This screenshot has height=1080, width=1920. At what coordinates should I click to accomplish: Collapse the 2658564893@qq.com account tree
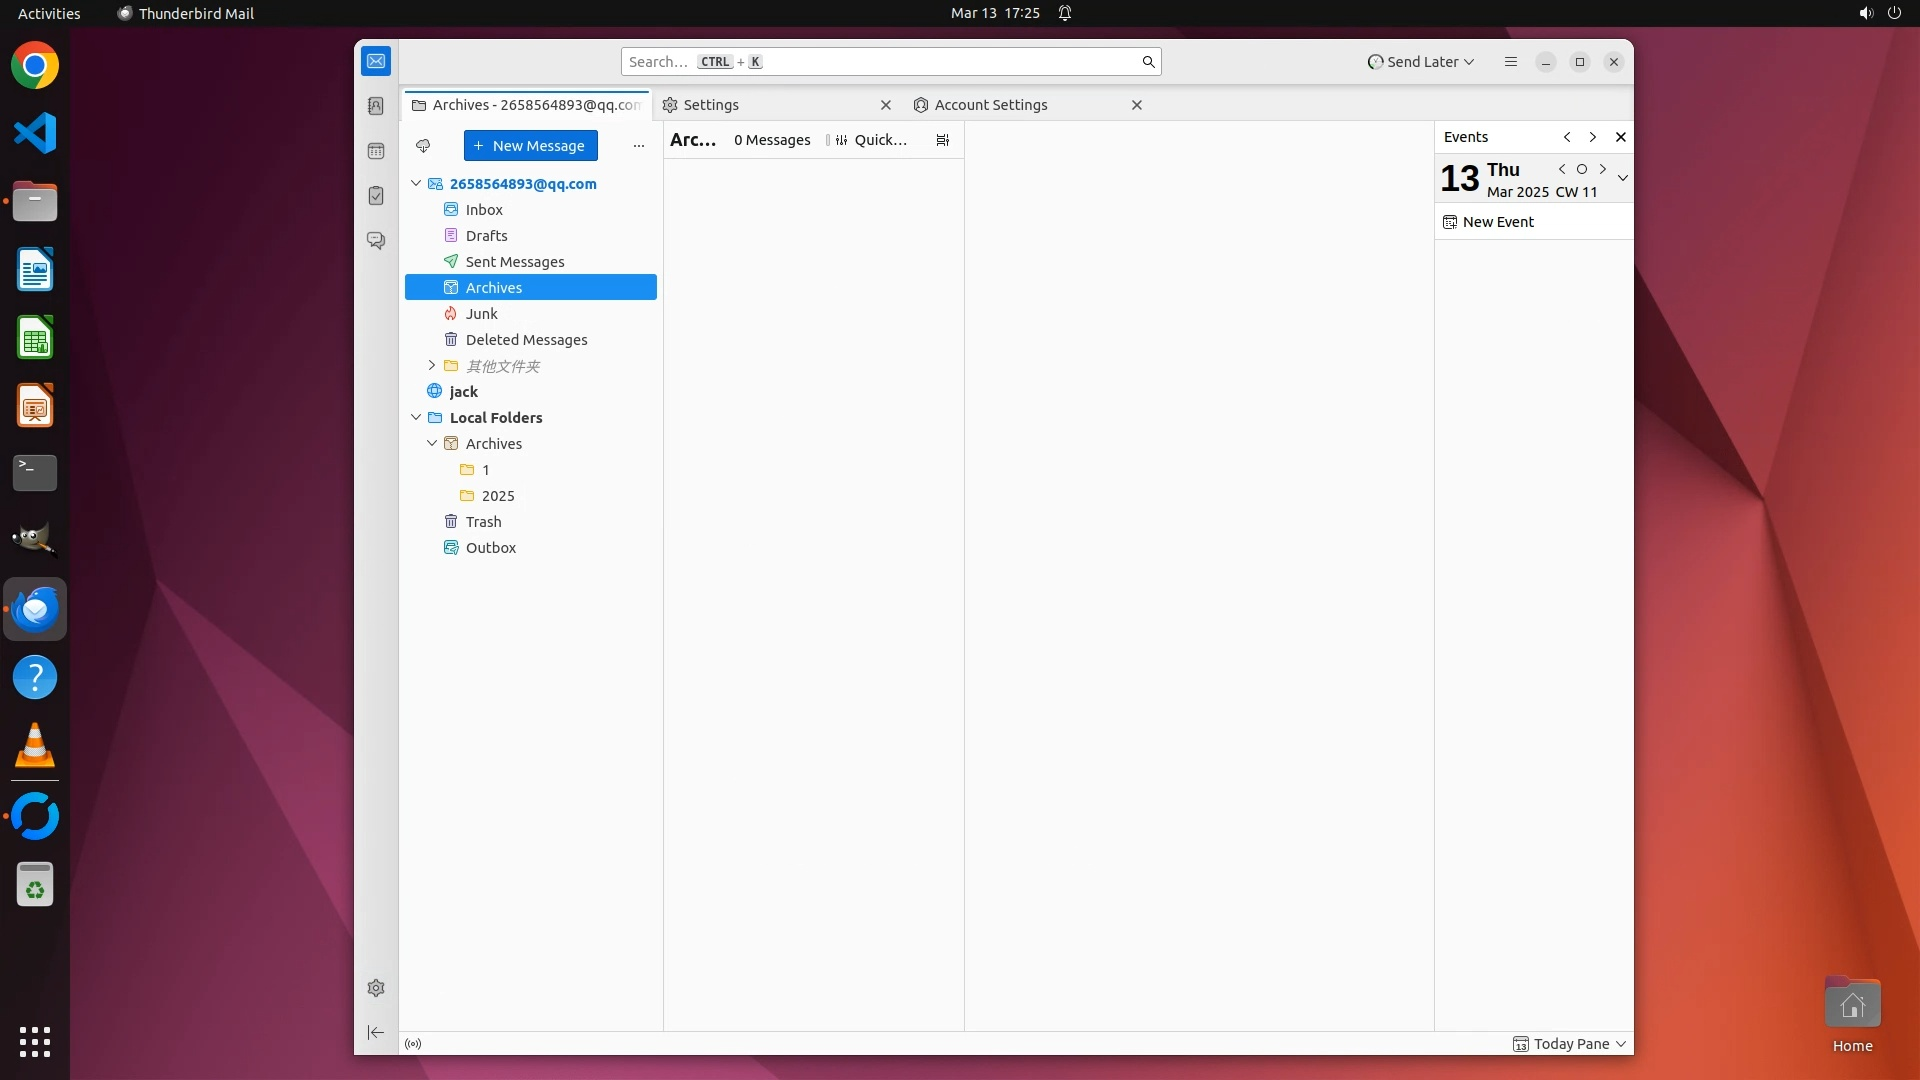pyautogui.click(x=416, y=184)
